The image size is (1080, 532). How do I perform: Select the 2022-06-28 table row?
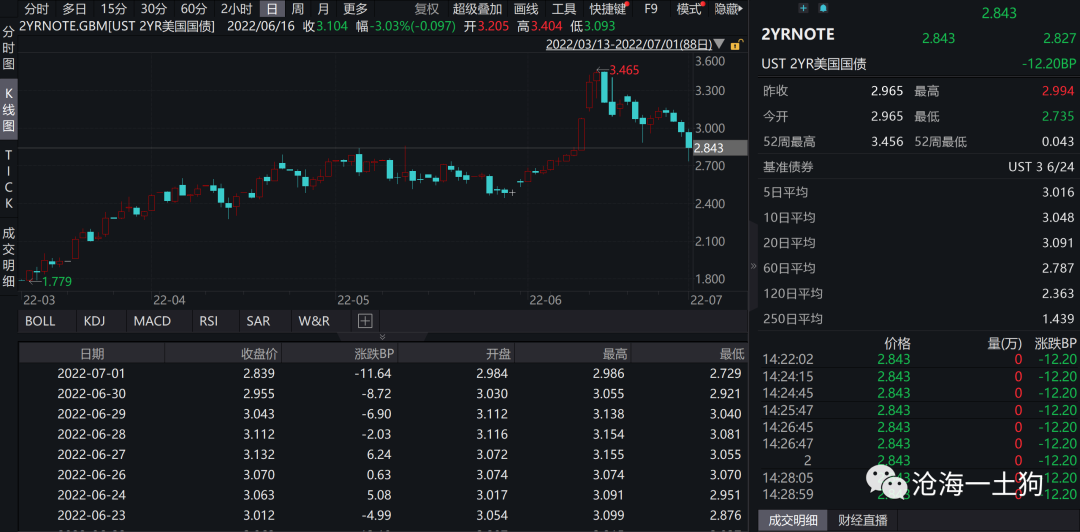coord(384,434)
